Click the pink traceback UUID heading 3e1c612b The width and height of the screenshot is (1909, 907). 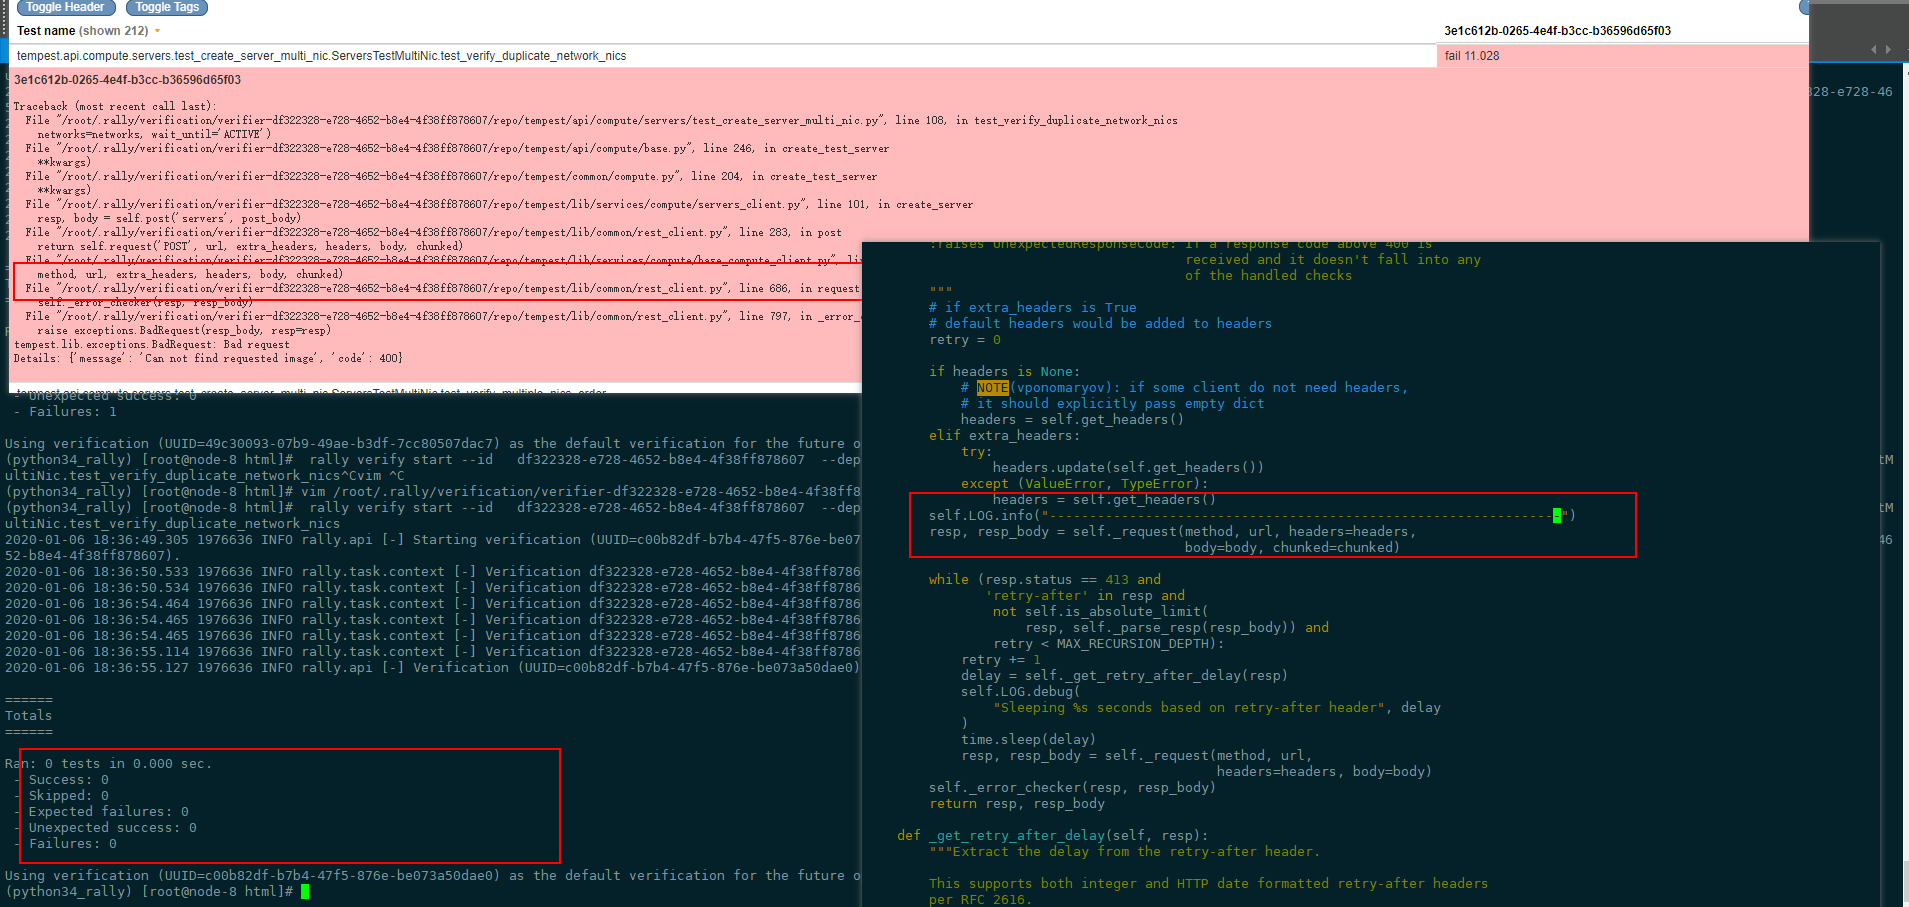127,80
